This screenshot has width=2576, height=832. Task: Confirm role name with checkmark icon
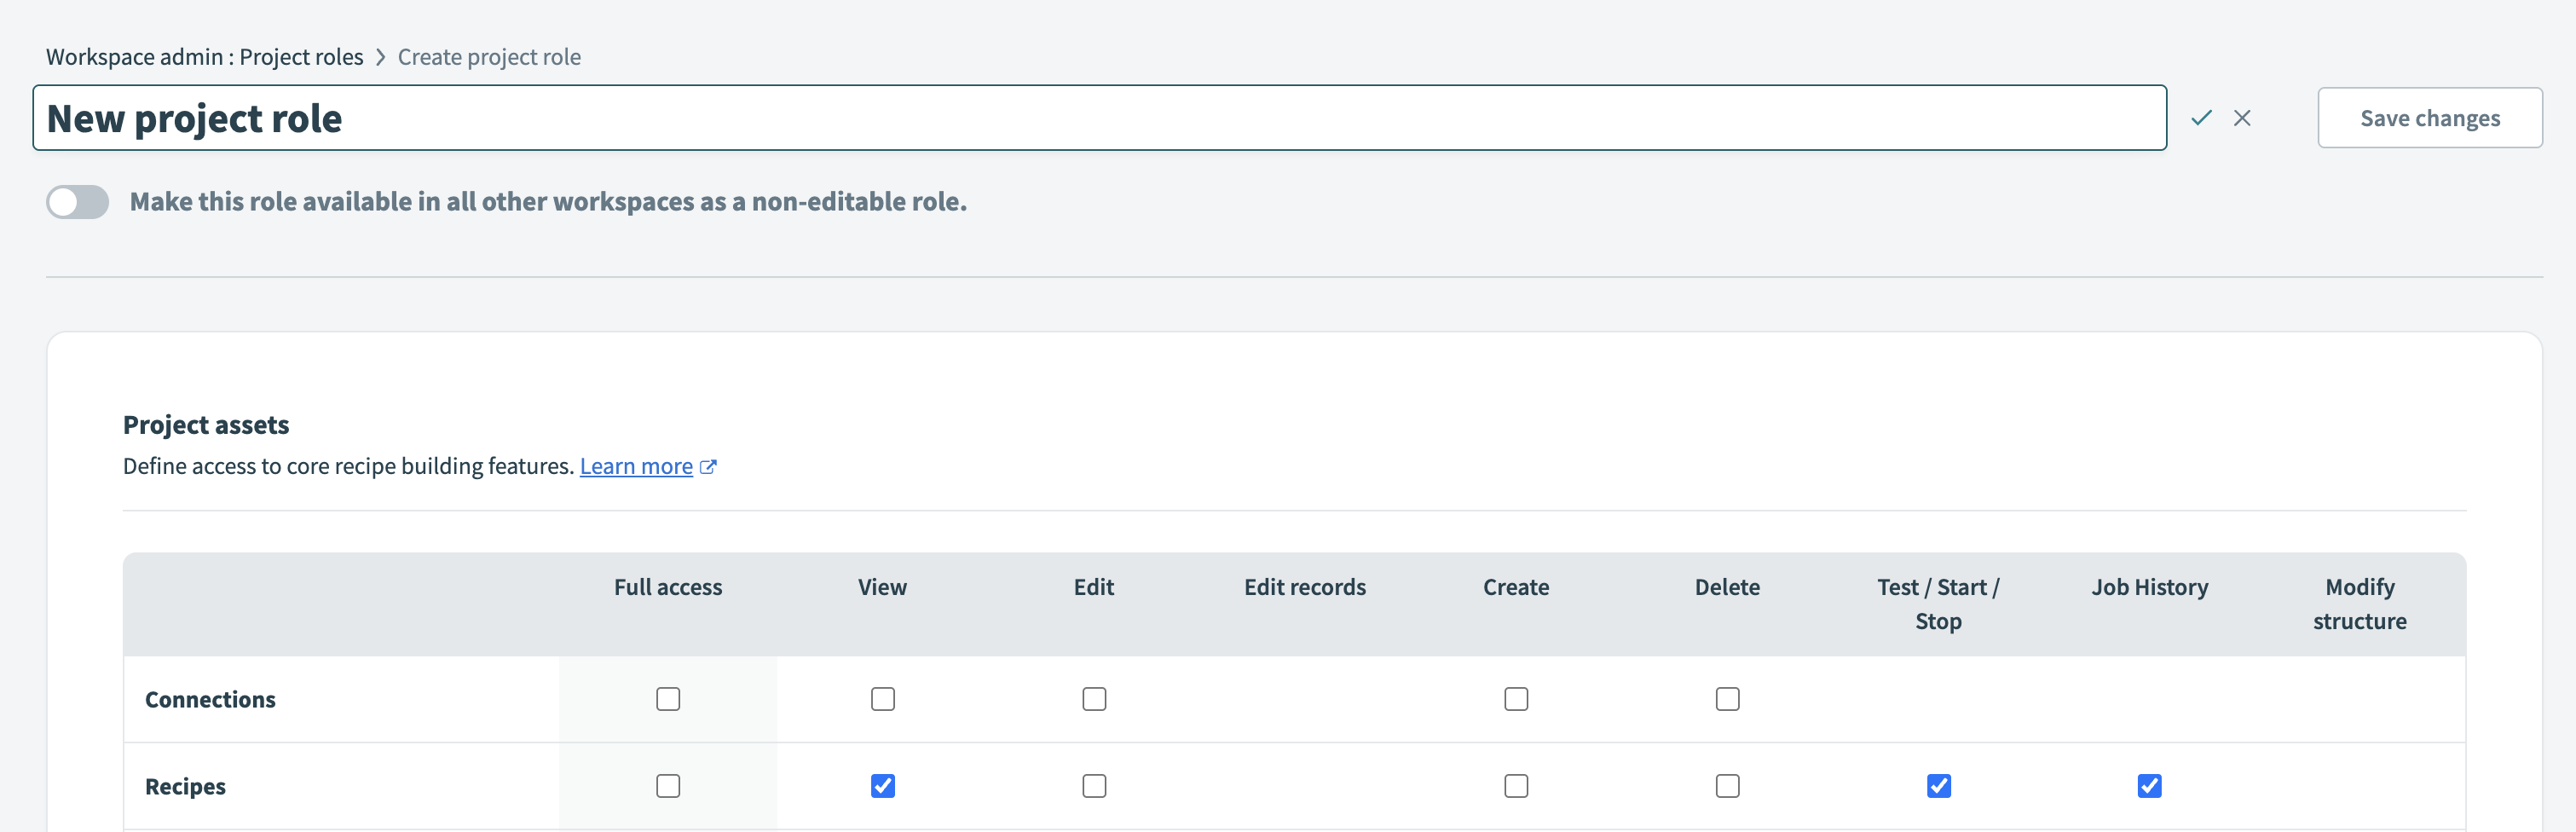[2201, 118]
